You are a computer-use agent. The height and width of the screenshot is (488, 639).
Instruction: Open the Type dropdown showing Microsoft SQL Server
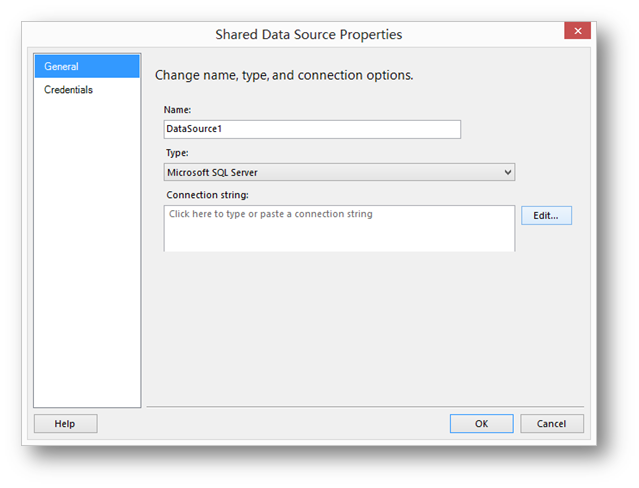[x=339, y=172]
